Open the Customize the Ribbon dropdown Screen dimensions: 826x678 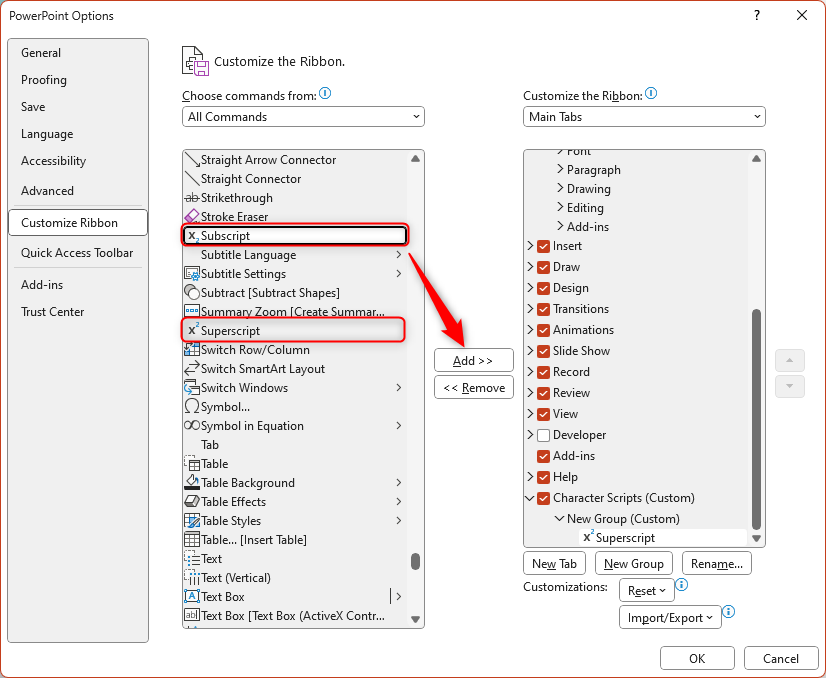point(643,116)
